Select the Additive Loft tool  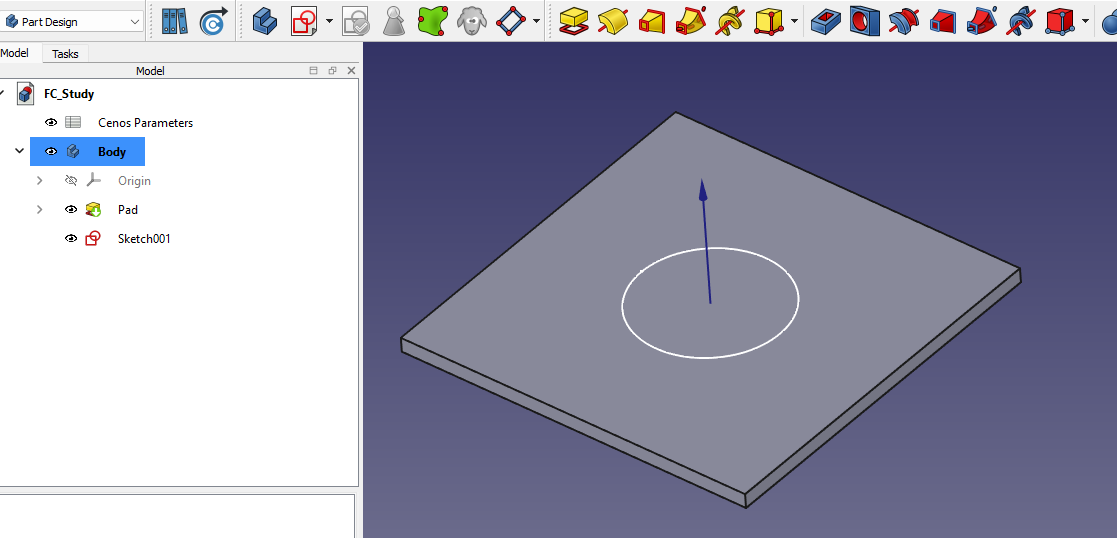point(651,22)
